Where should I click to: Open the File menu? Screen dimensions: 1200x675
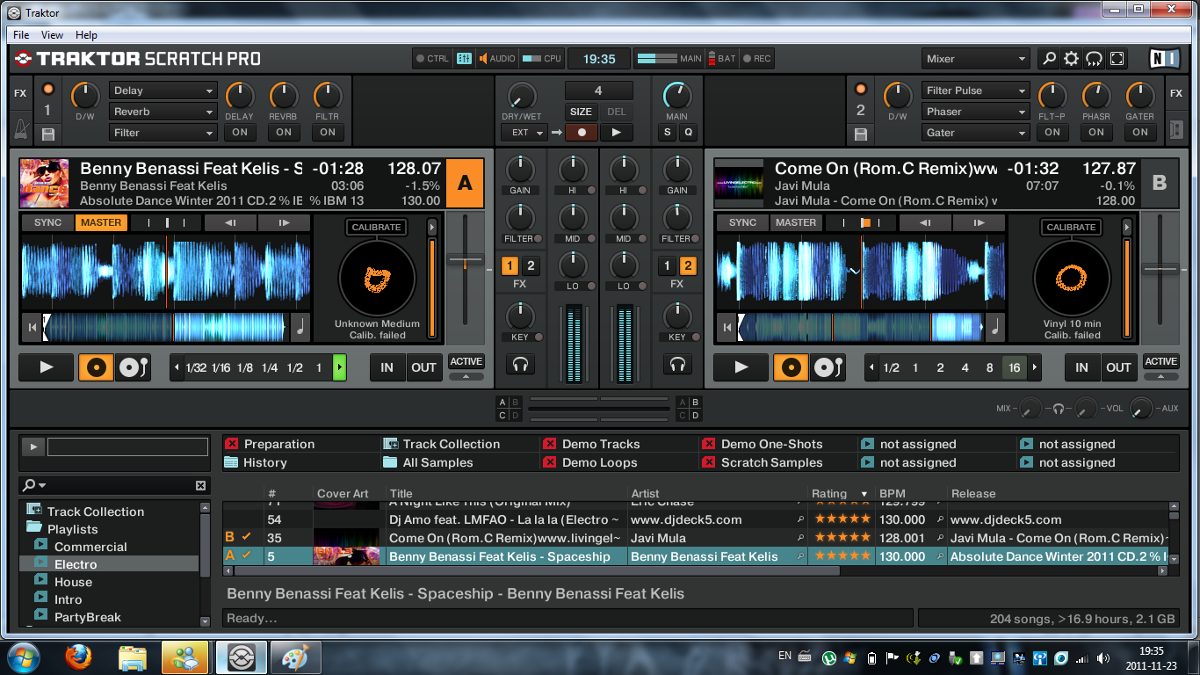tap(21, 35)
